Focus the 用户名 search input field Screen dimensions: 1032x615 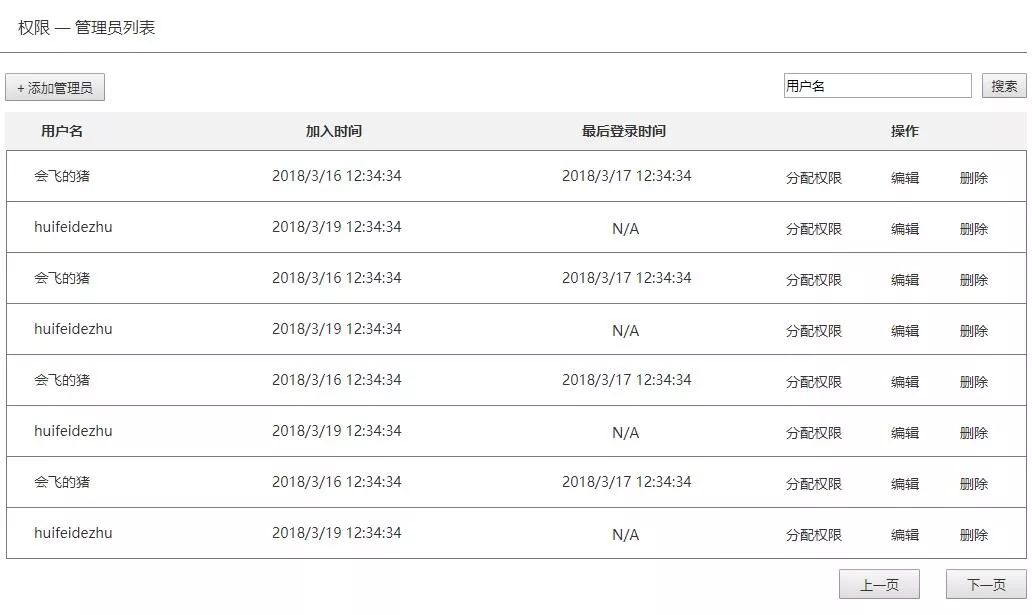[877, 86]
